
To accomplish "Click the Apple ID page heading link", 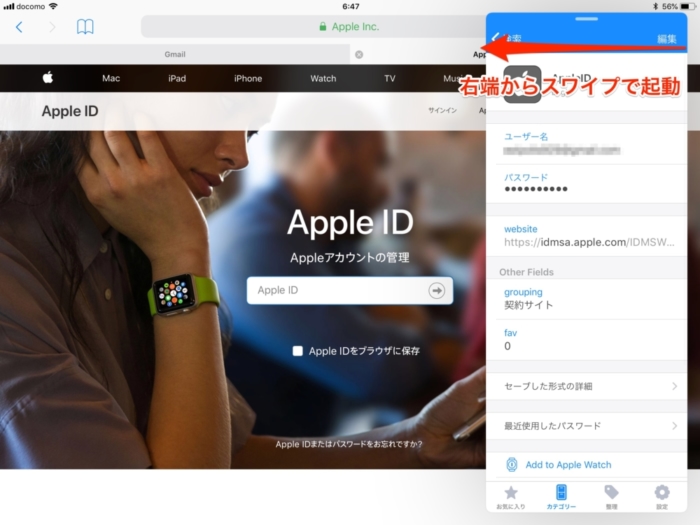I will pyautogui.click(x=70, y=111).
